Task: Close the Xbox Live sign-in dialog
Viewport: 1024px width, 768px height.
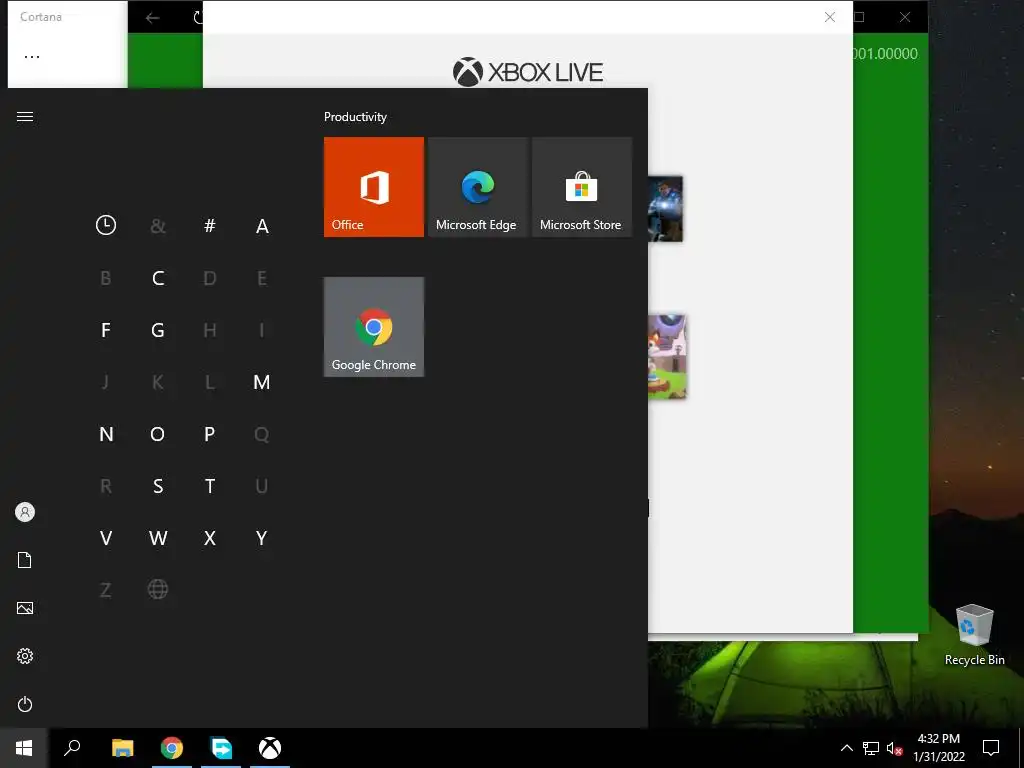Action: 829,17
